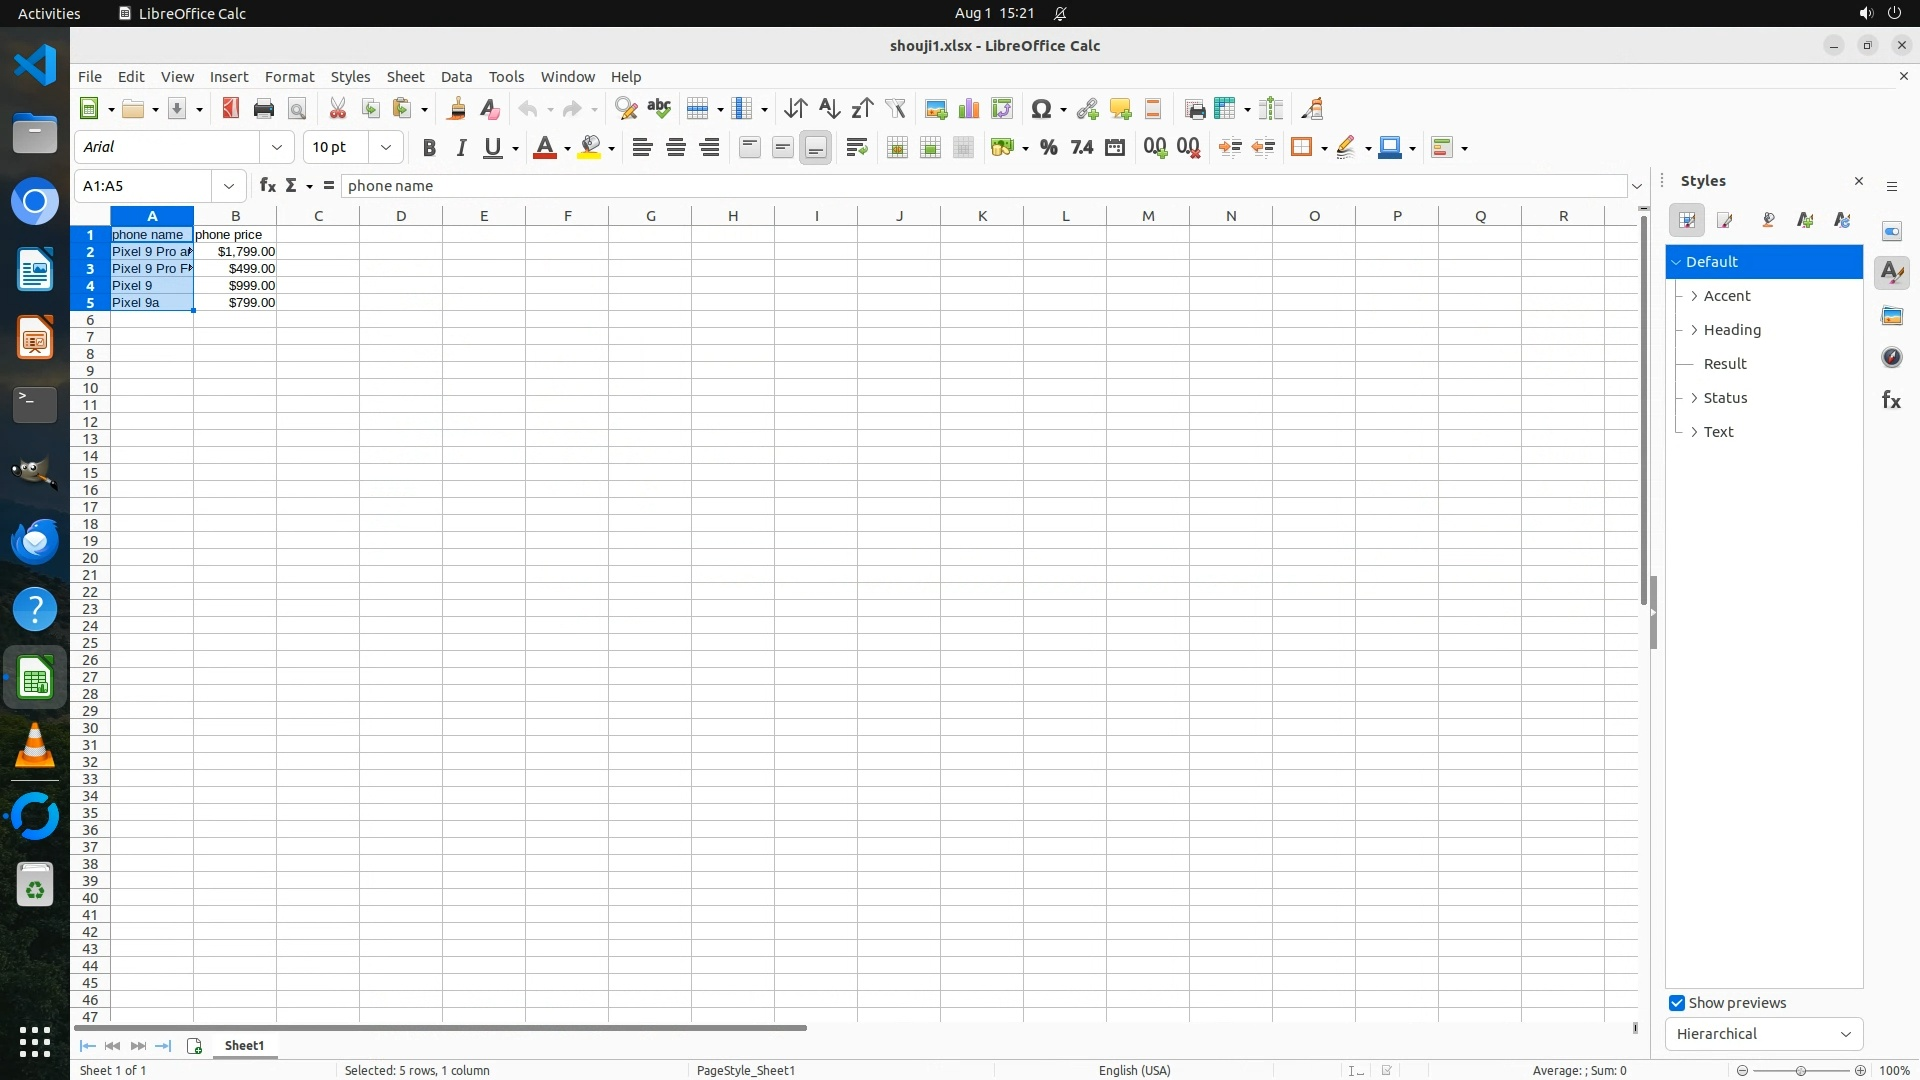Viewport: 1920px width, 1080px height.
Task: Expand the Heading style group
Action: click(1694, 330)
